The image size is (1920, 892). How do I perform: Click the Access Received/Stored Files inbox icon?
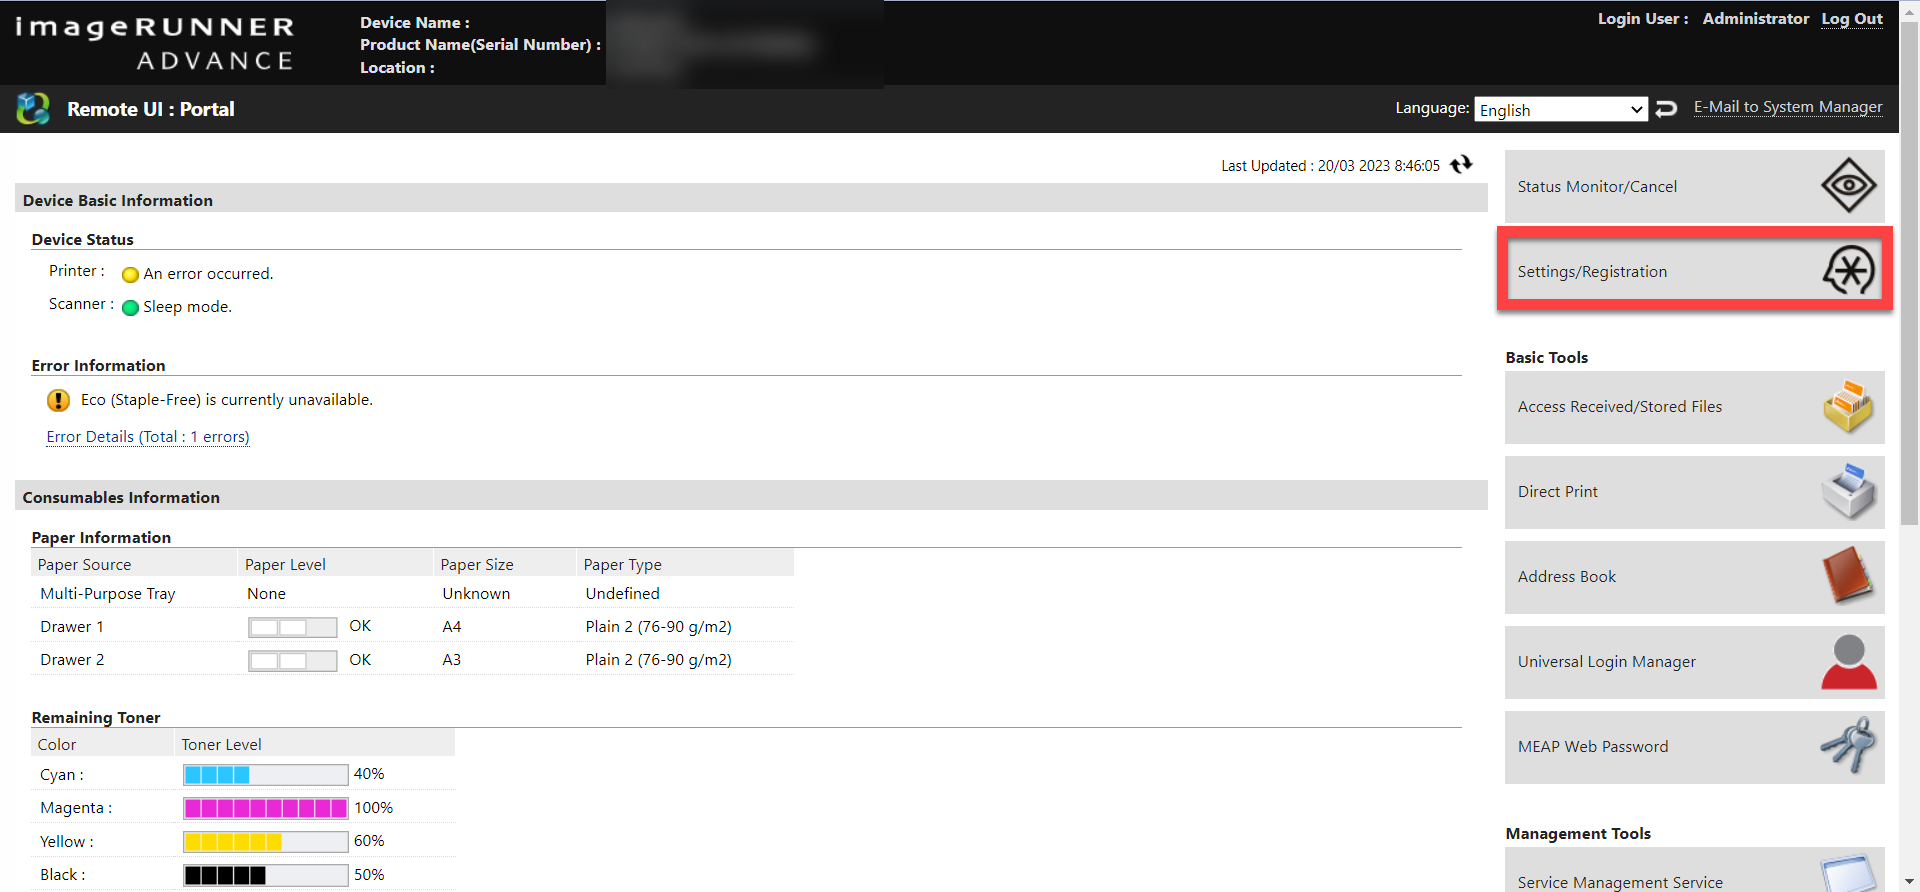coord(1848,407)
